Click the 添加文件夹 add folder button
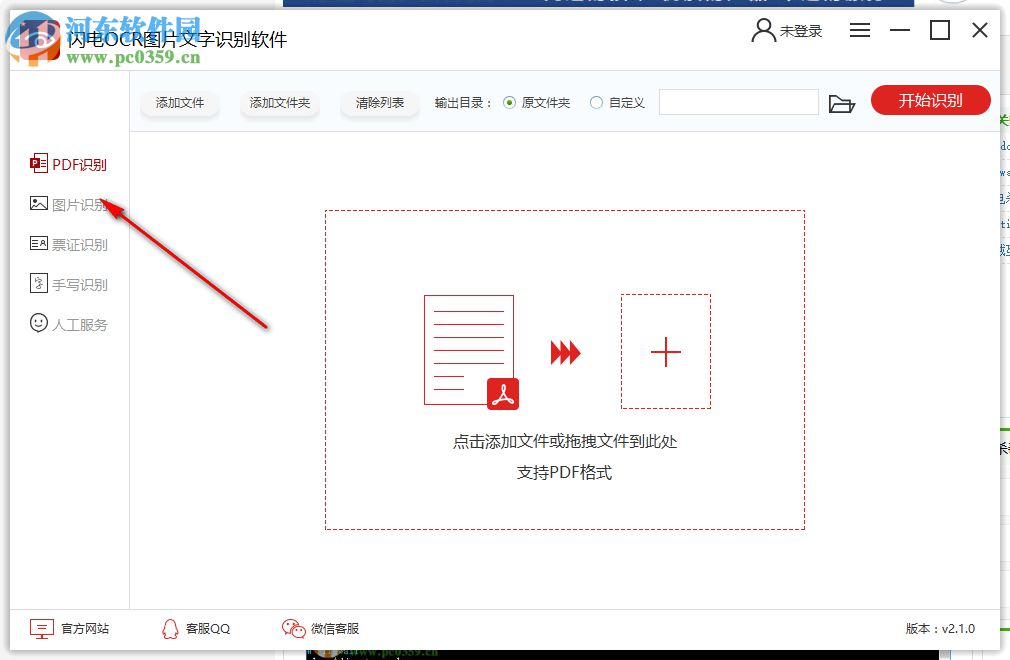 tap(280, 101)
